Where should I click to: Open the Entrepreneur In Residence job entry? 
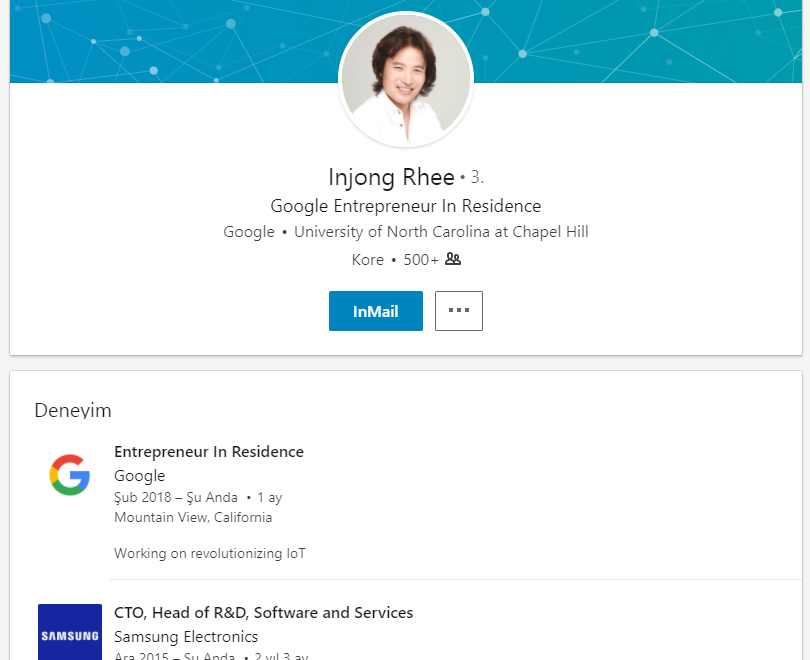[209, 452]
